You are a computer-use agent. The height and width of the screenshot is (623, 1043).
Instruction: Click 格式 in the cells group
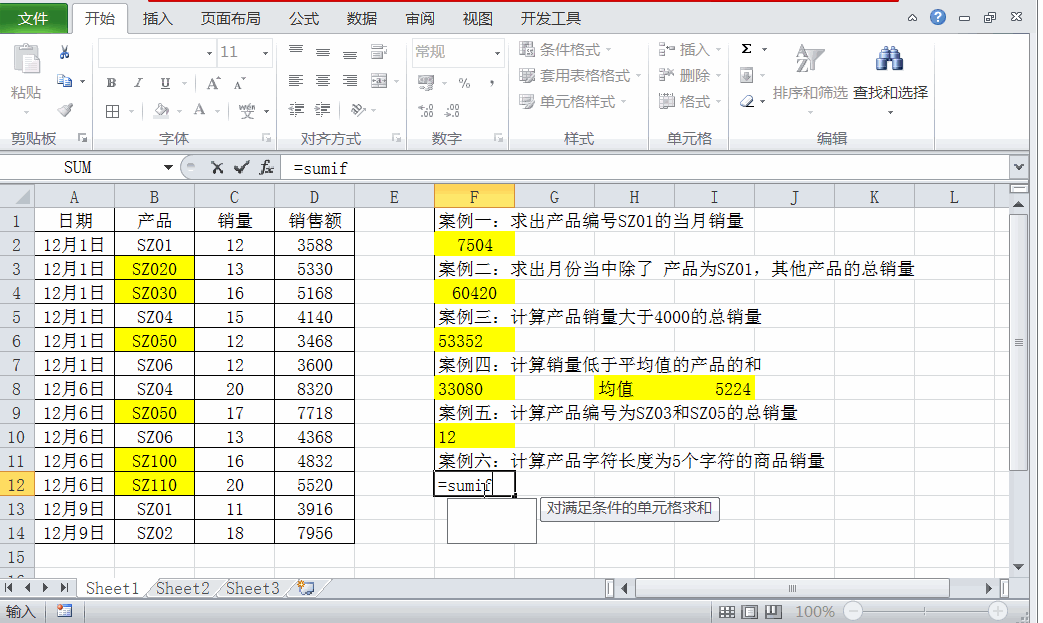(x=690, y=102)
